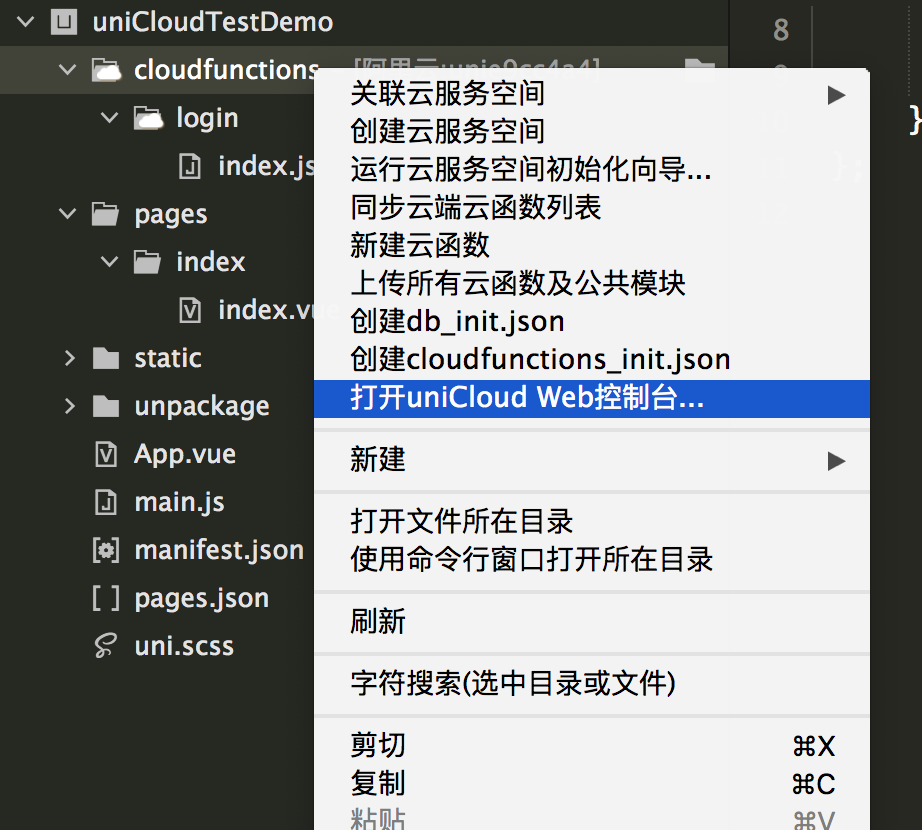
Task: Choose 新建云函数 from the context menu
Action: tap(420, 245)
